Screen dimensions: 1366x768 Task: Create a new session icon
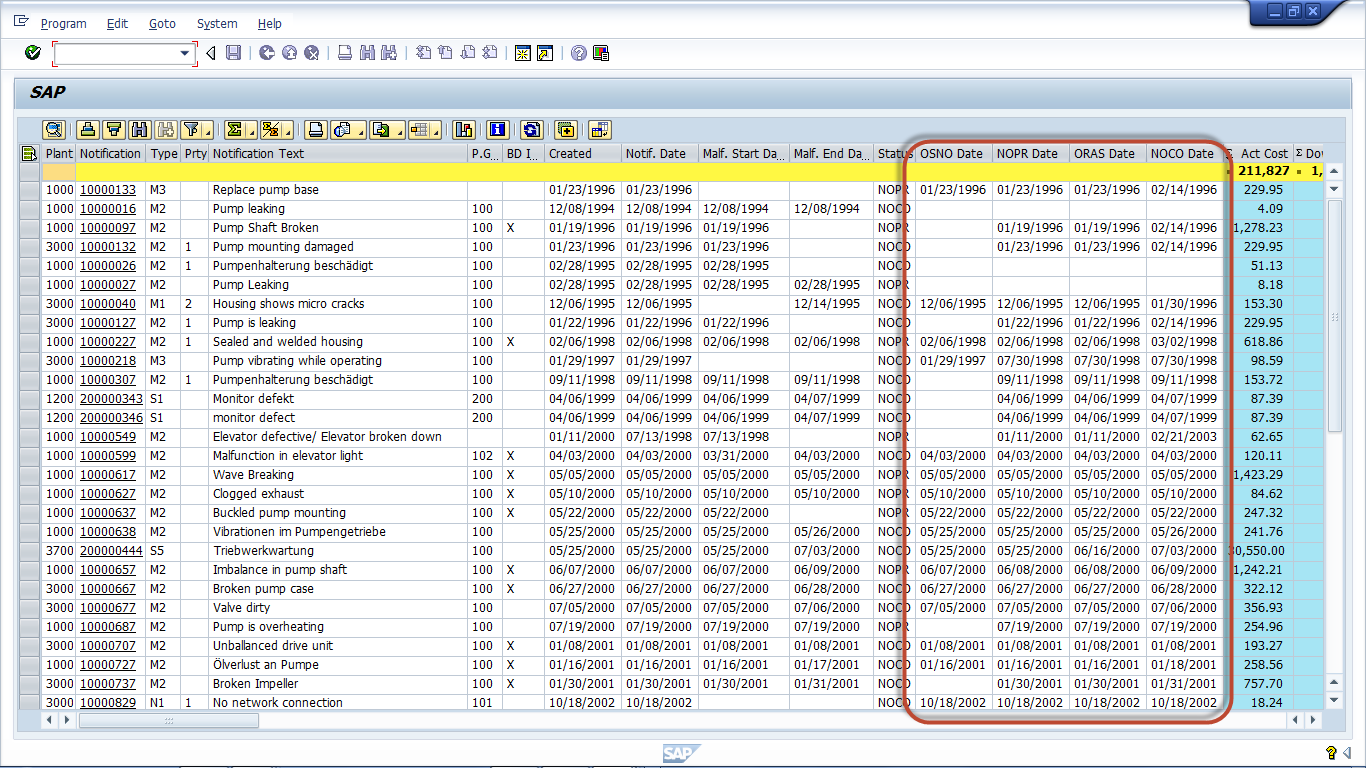pyautogui.click(x=523, y=53)
